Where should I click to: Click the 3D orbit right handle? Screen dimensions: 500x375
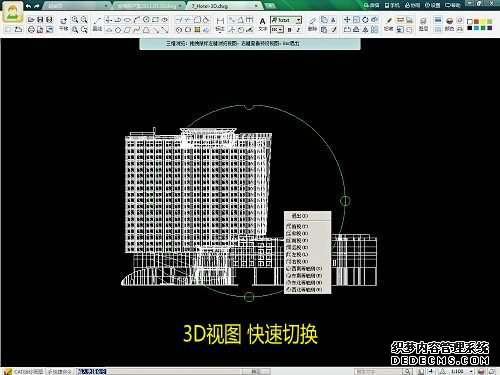tap(345, 201)
